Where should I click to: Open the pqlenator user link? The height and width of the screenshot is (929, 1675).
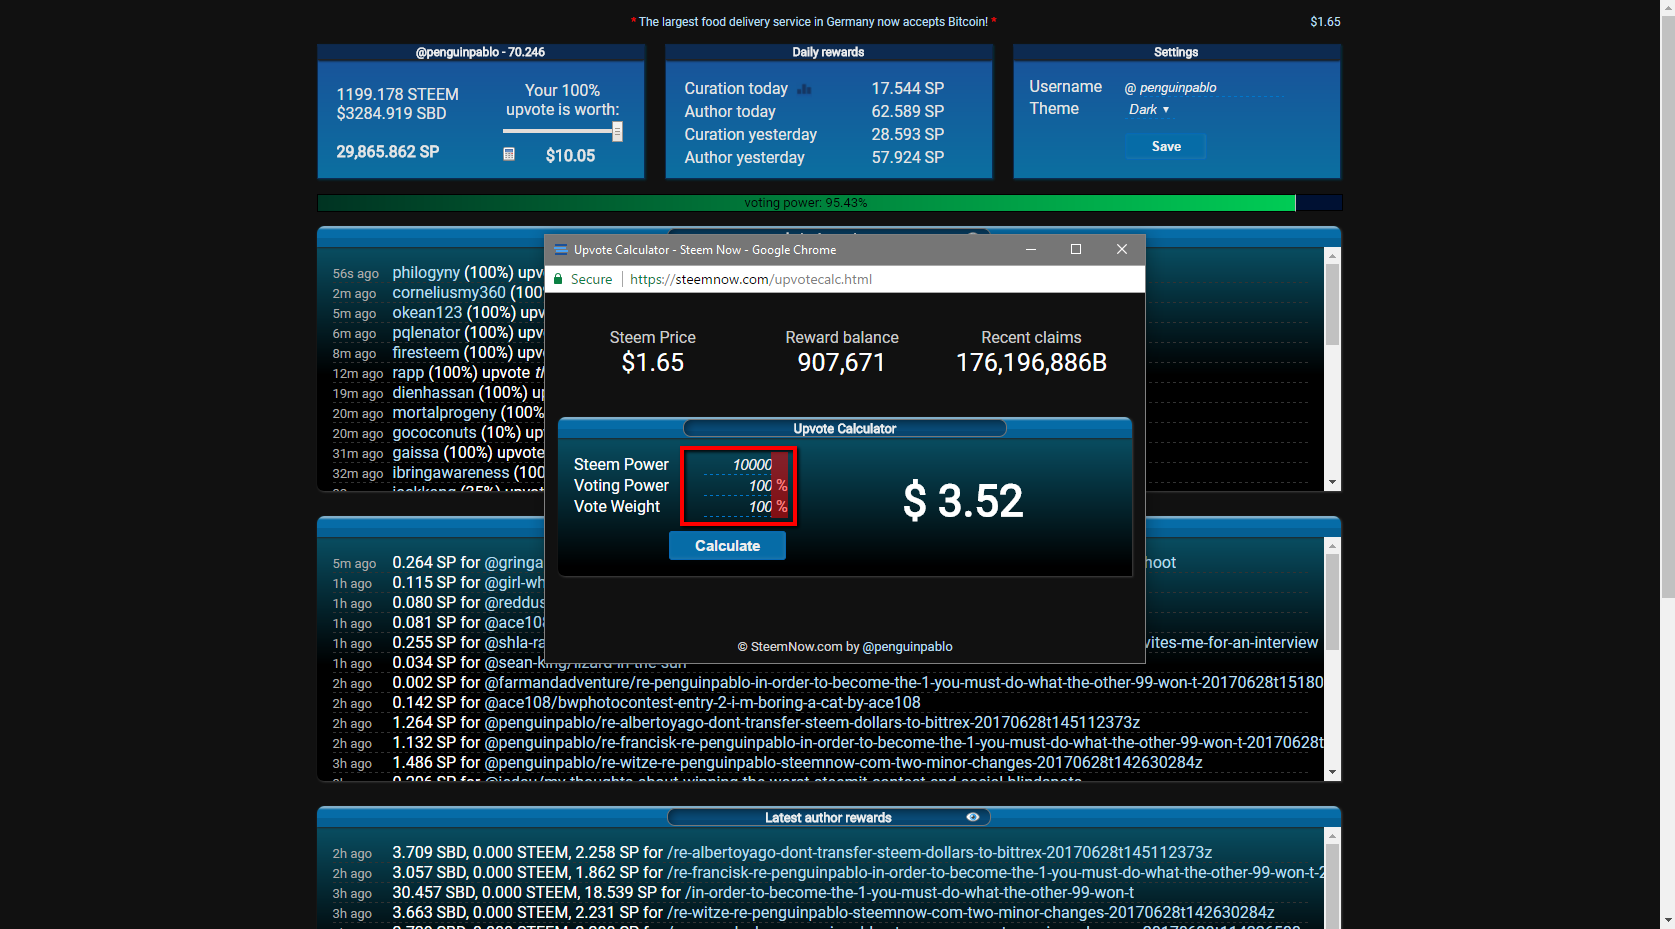coord(426,332)
